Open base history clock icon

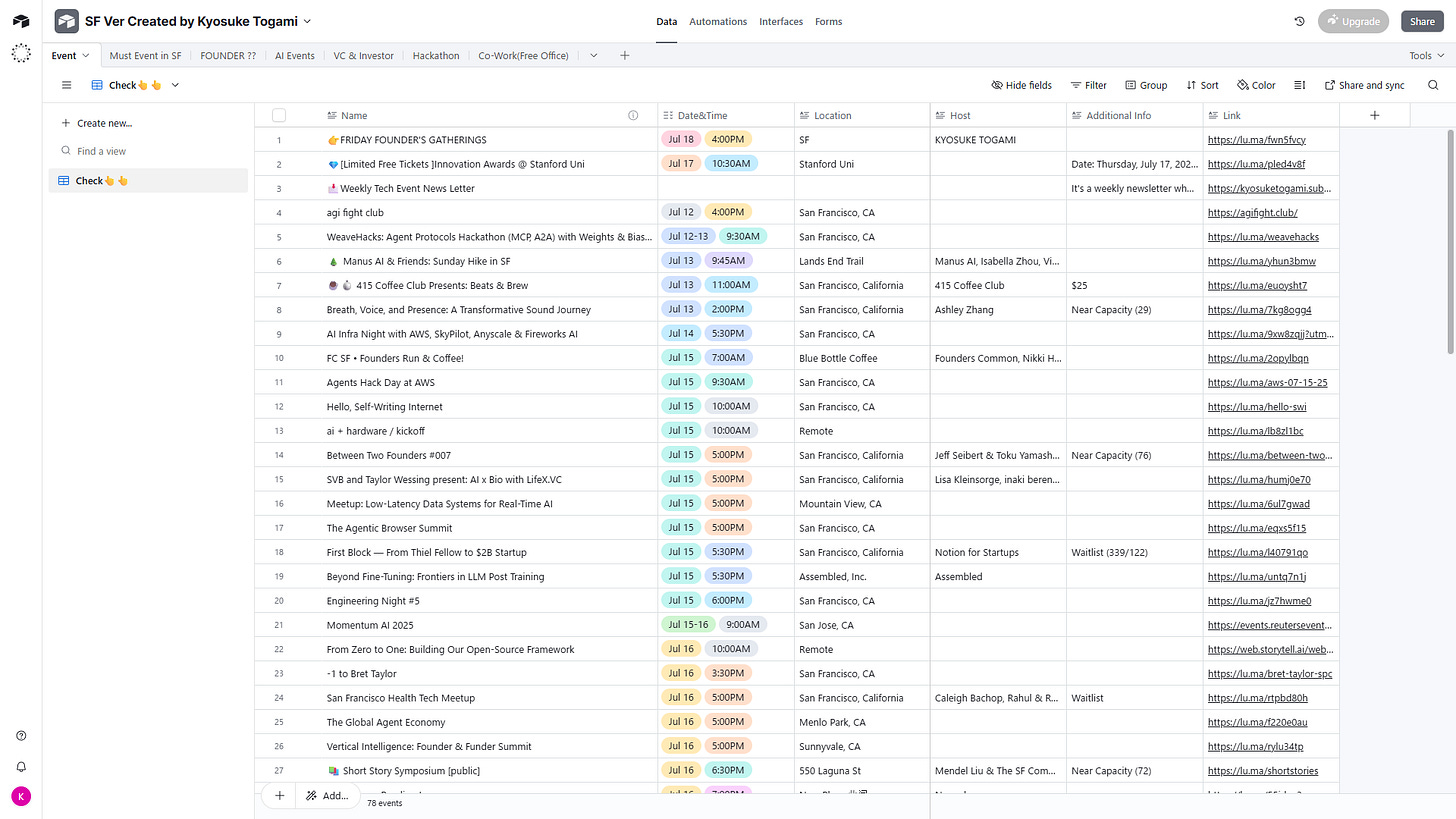[1299, 21]
